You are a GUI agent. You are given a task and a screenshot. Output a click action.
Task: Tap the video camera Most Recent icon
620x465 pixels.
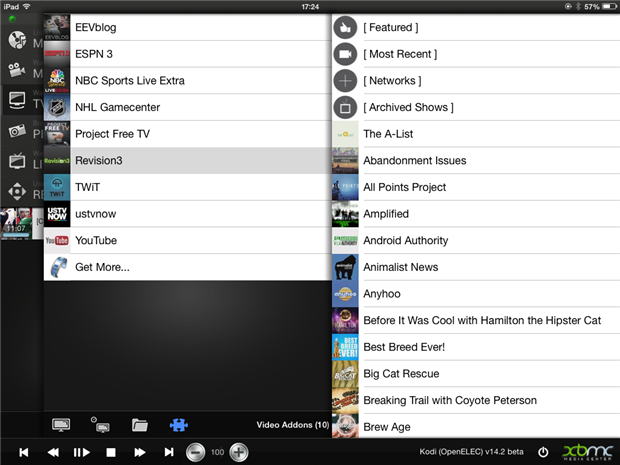345,54
